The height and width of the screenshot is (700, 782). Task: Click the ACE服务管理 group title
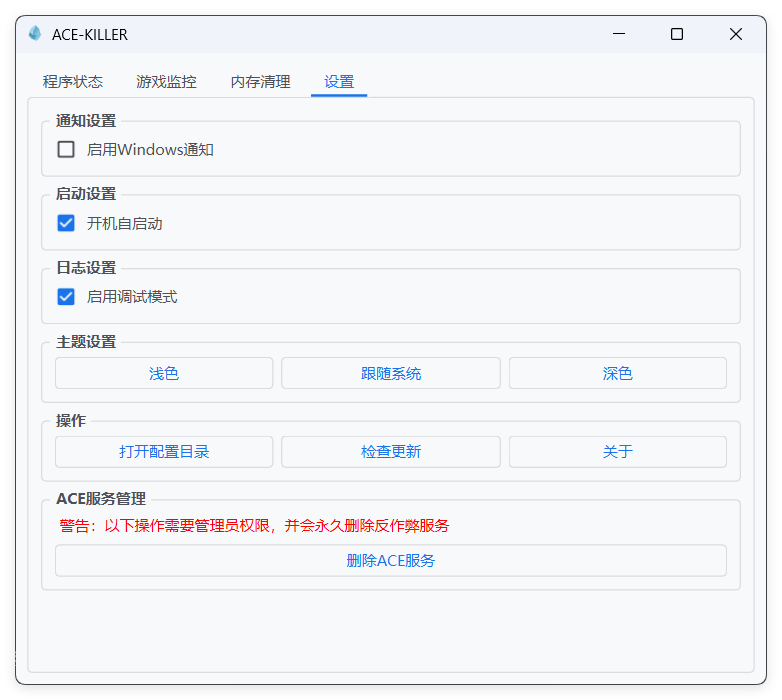[x=101, y=499]
